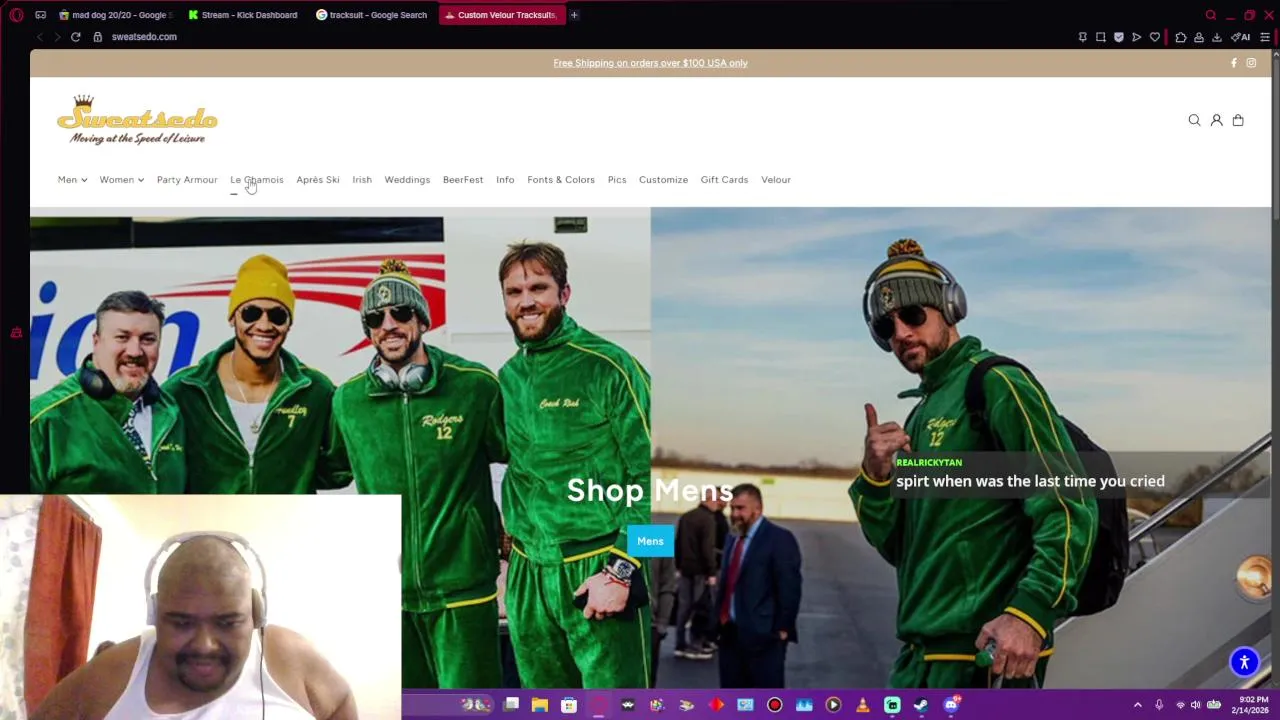Open the customer account login icon

(x=1216, y=120)
